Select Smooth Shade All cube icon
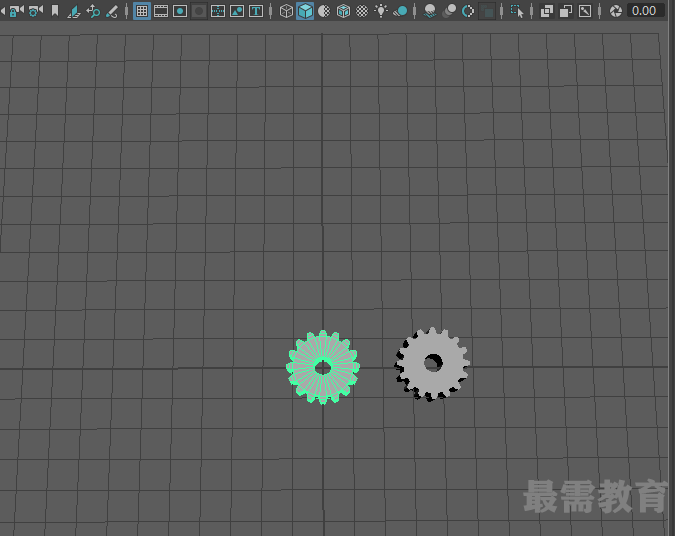The height and width of the screenshot is (536, 675). (x=305, y=11)
